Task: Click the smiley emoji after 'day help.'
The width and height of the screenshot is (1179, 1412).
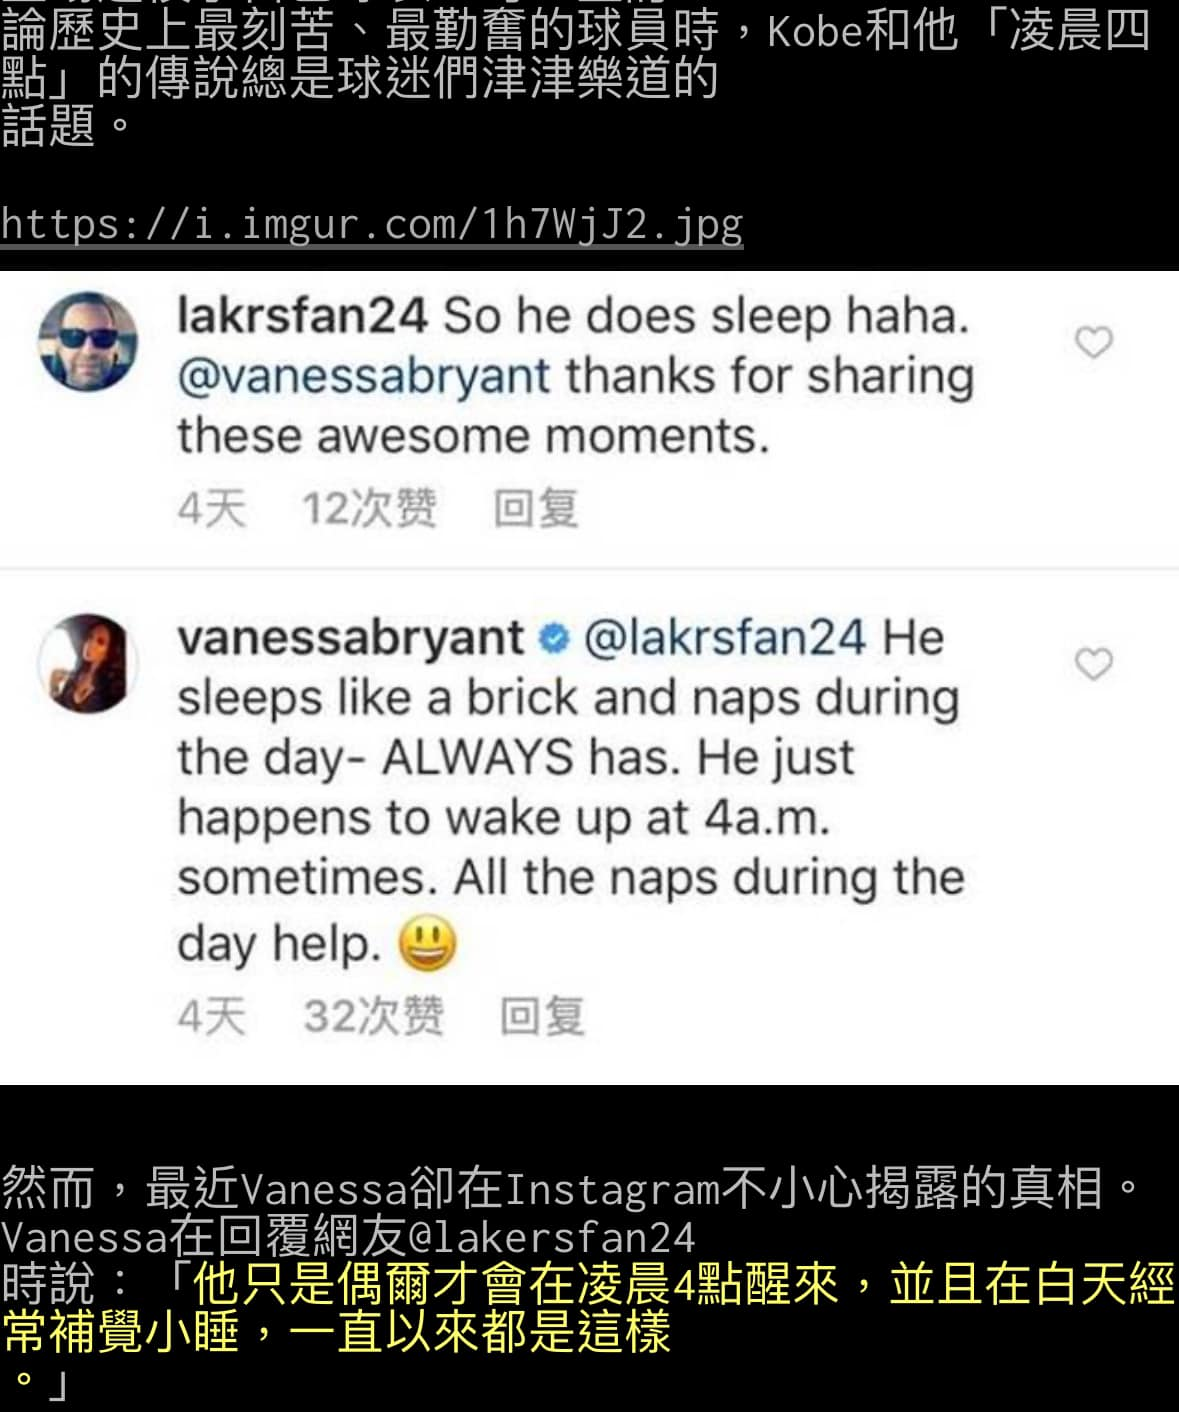Action: pyautogui.click(x=428, y=944)
